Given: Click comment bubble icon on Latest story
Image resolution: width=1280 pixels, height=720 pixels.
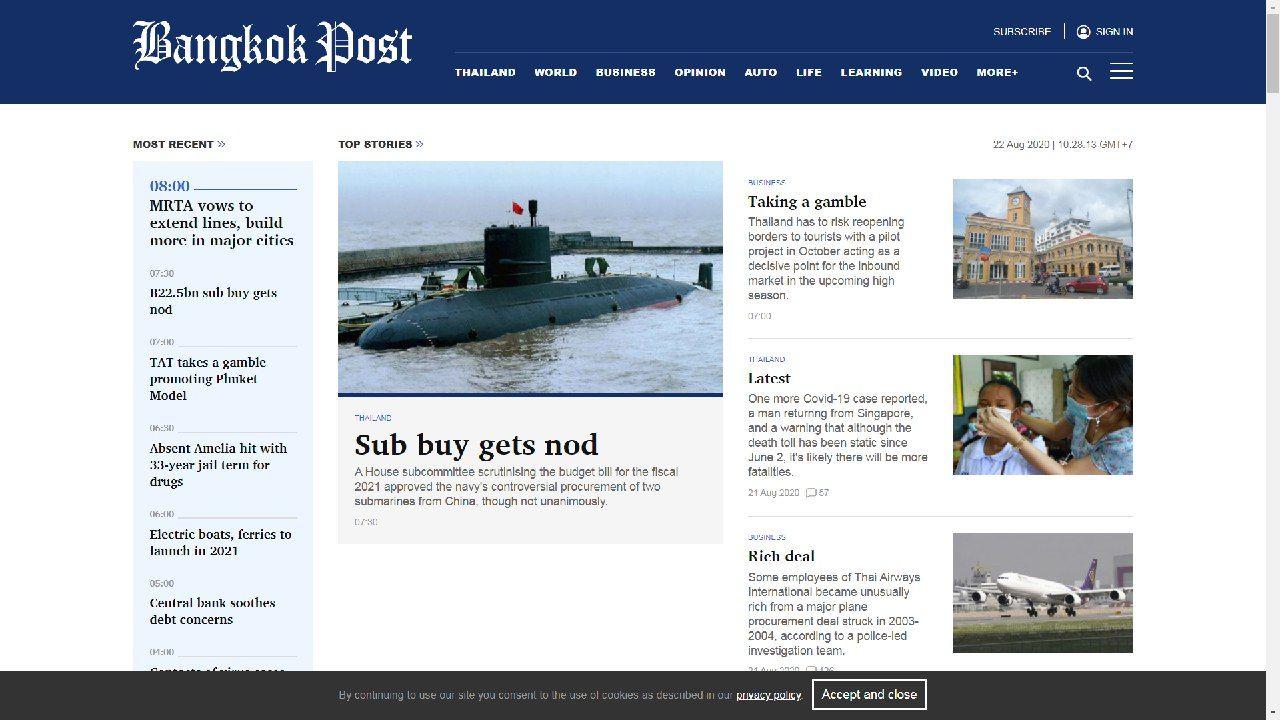Looking at the screenshot, I should tap(811, 493).
